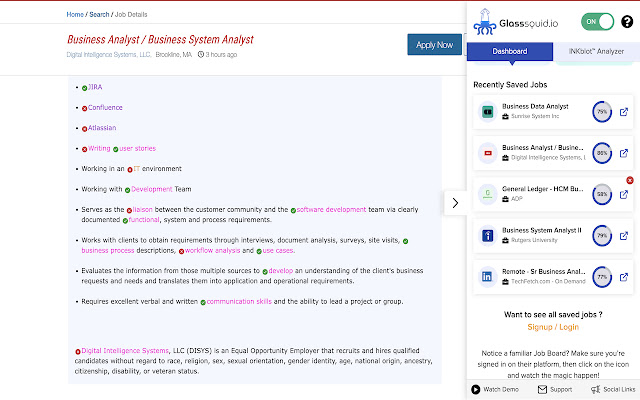Open Business Data Analyst job in new tab
This screenshot has height=400, width=640.
click(624, 112)
